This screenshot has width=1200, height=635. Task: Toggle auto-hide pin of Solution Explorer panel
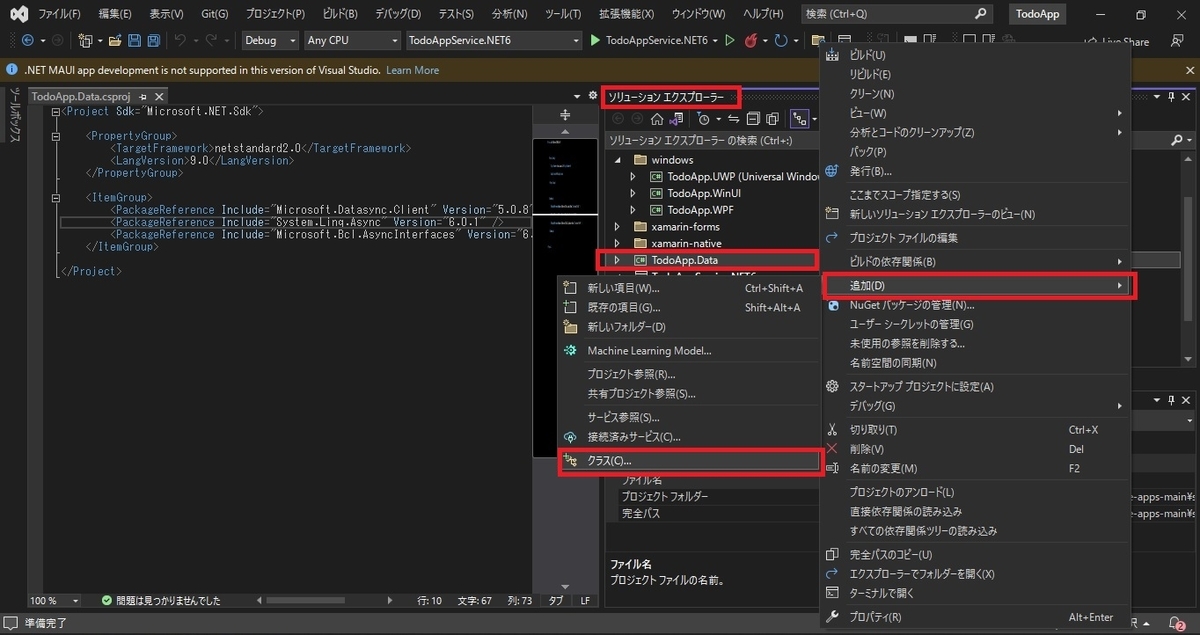(x=1172, y=96)
